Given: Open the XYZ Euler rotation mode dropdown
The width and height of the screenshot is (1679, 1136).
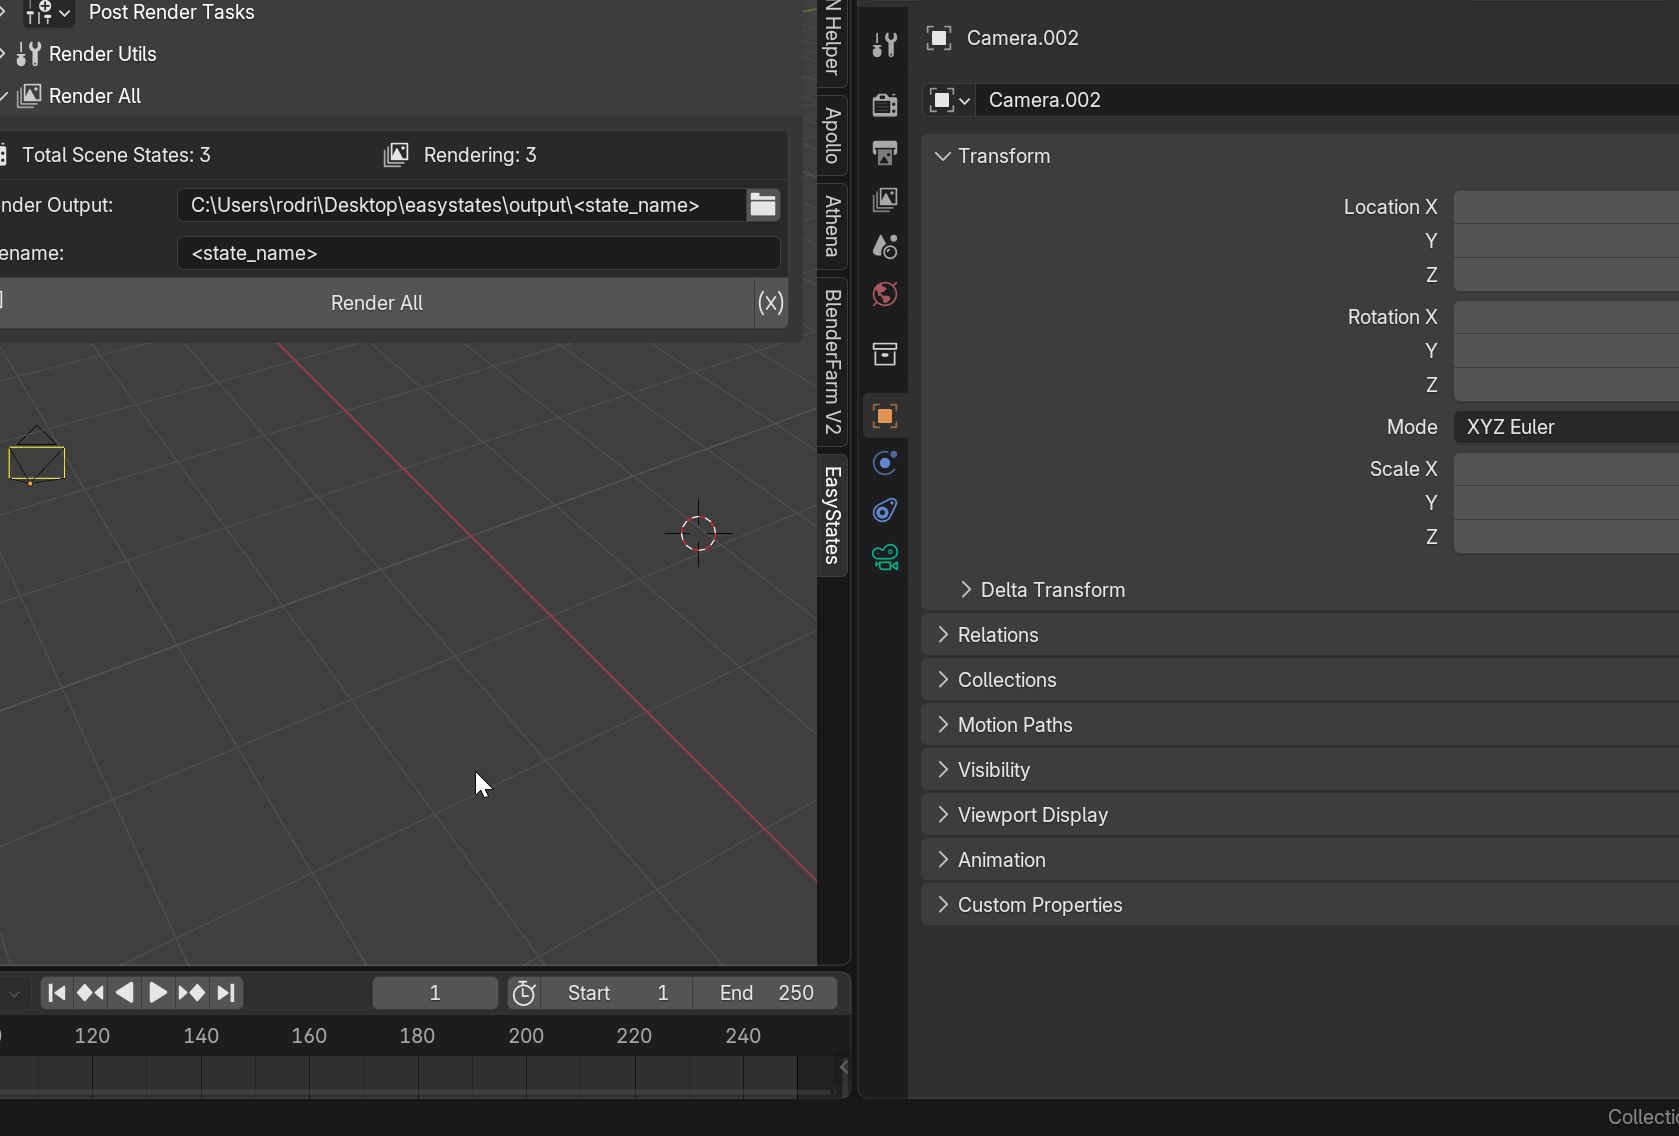Looking at the screenshot, I should pos(1565,427).
